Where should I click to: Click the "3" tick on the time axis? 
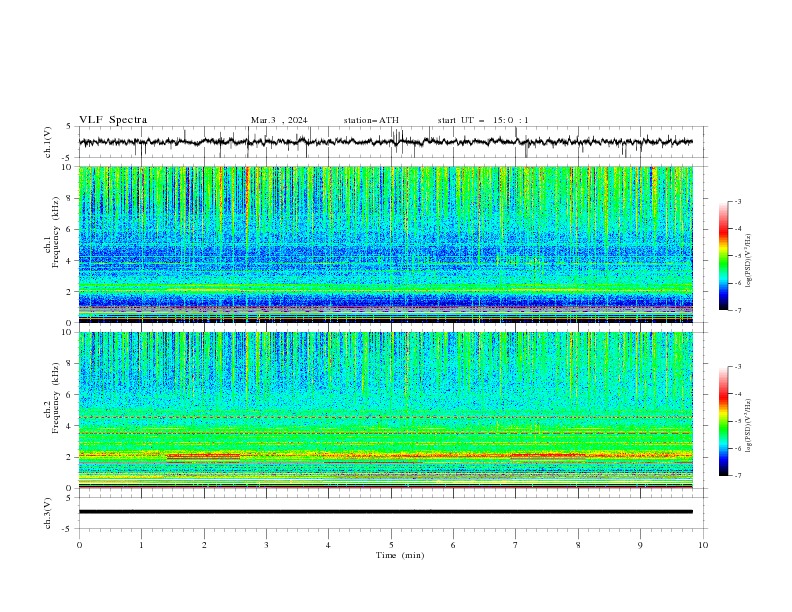point(266,545)
